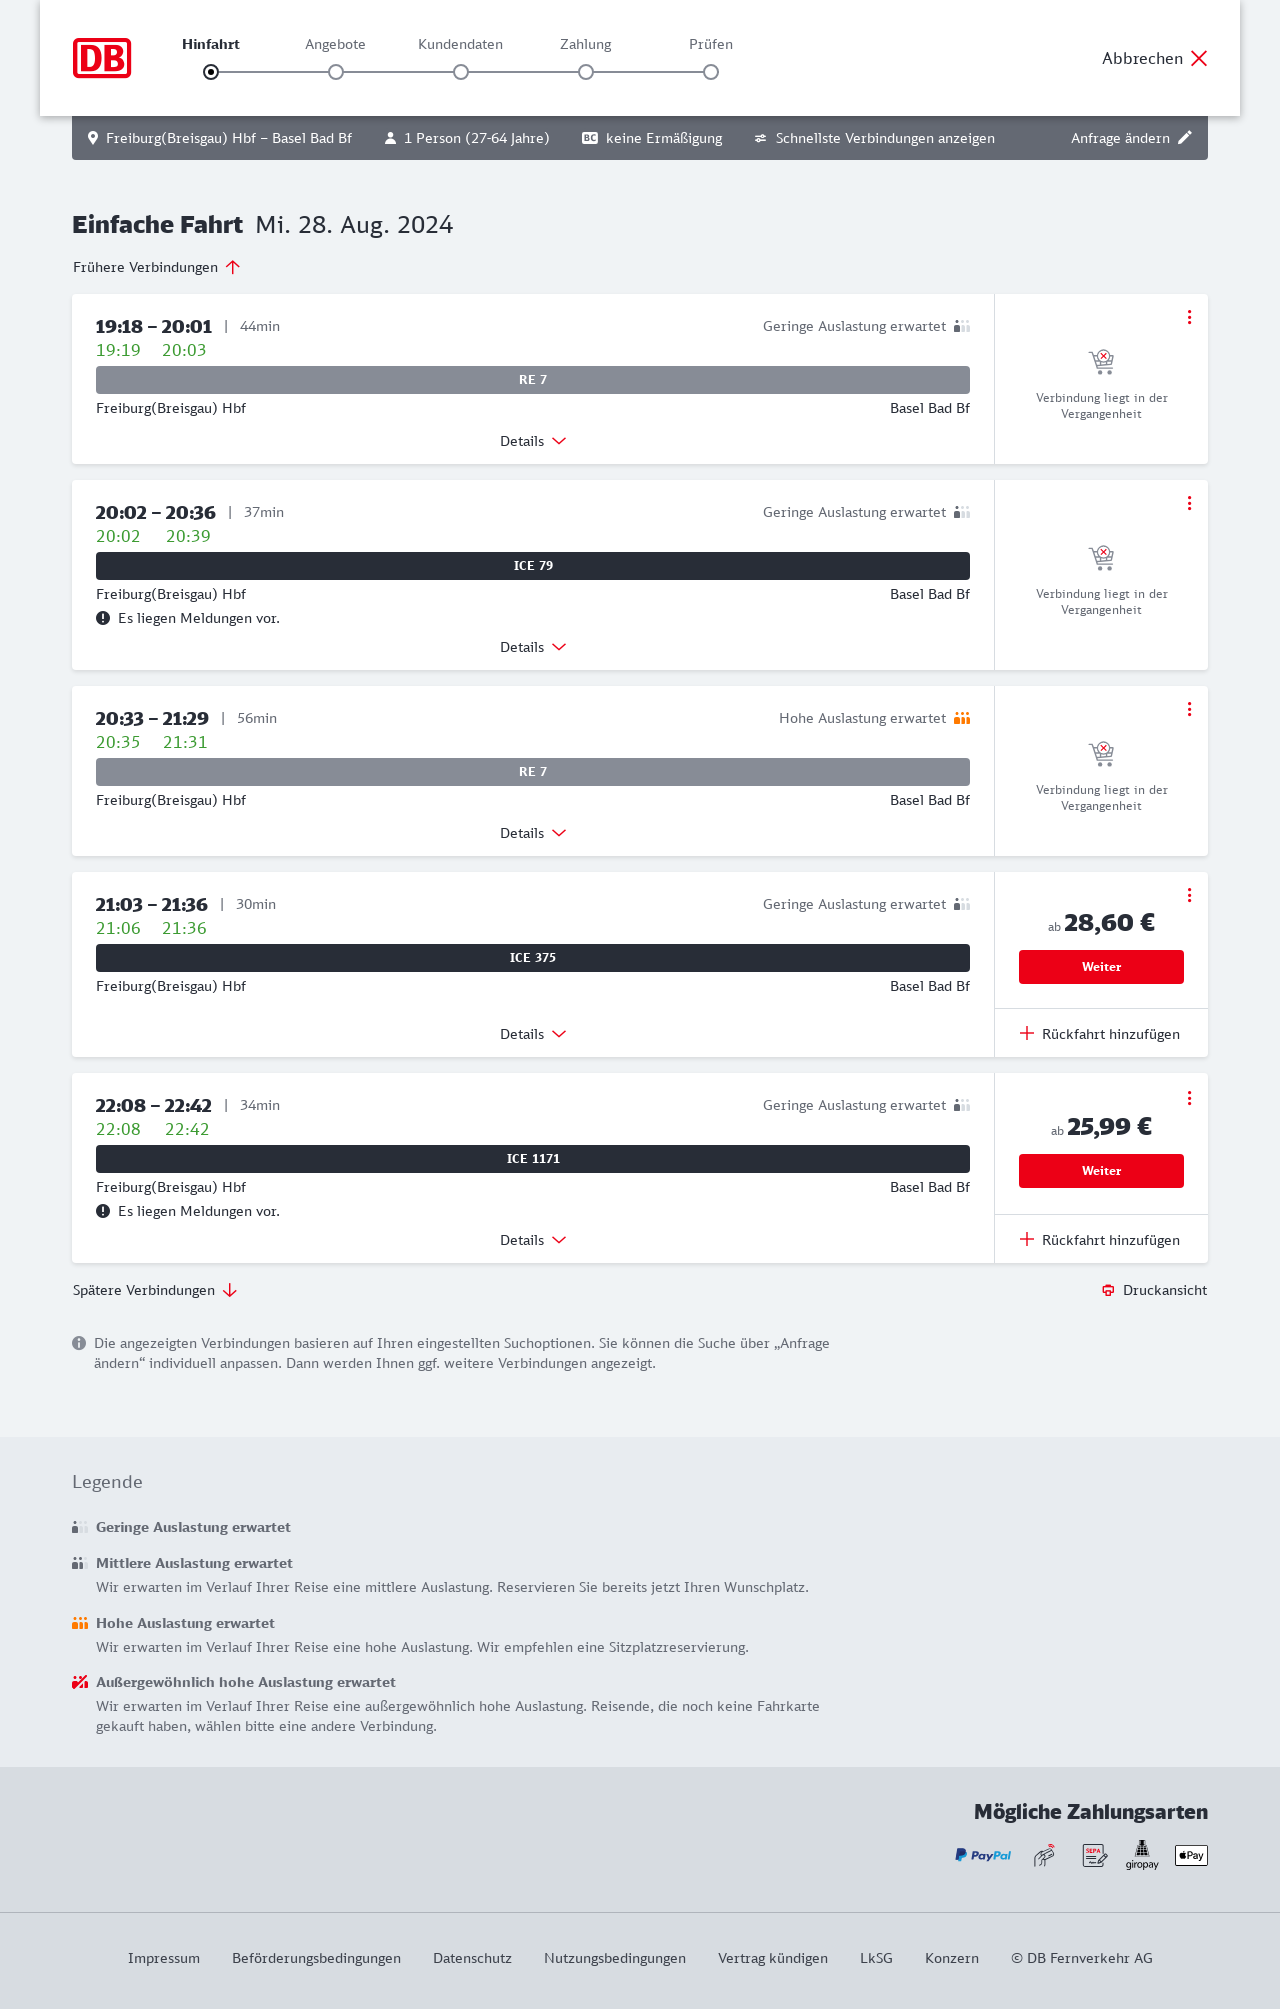The height and width of the screenshot is (2009, 1280).
Task: Select the Angebote step in progress bar
Action: 336,71
